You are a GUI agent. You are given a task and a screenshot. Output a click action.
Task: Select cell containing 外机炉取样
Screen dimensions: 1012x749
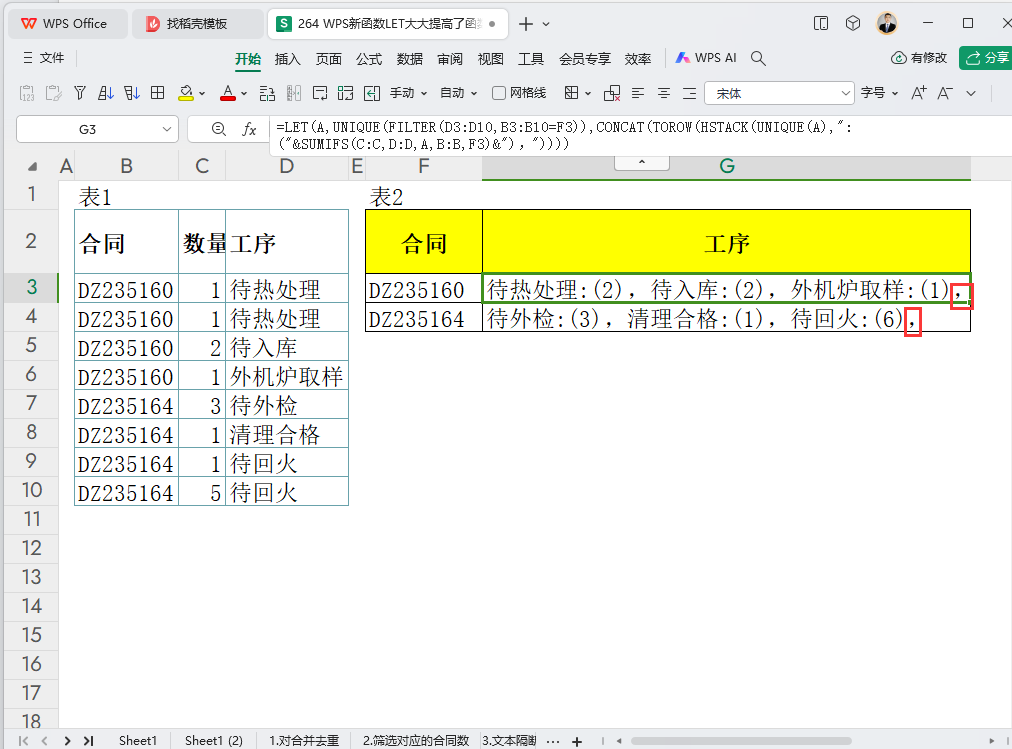click(x=286, y=377)
